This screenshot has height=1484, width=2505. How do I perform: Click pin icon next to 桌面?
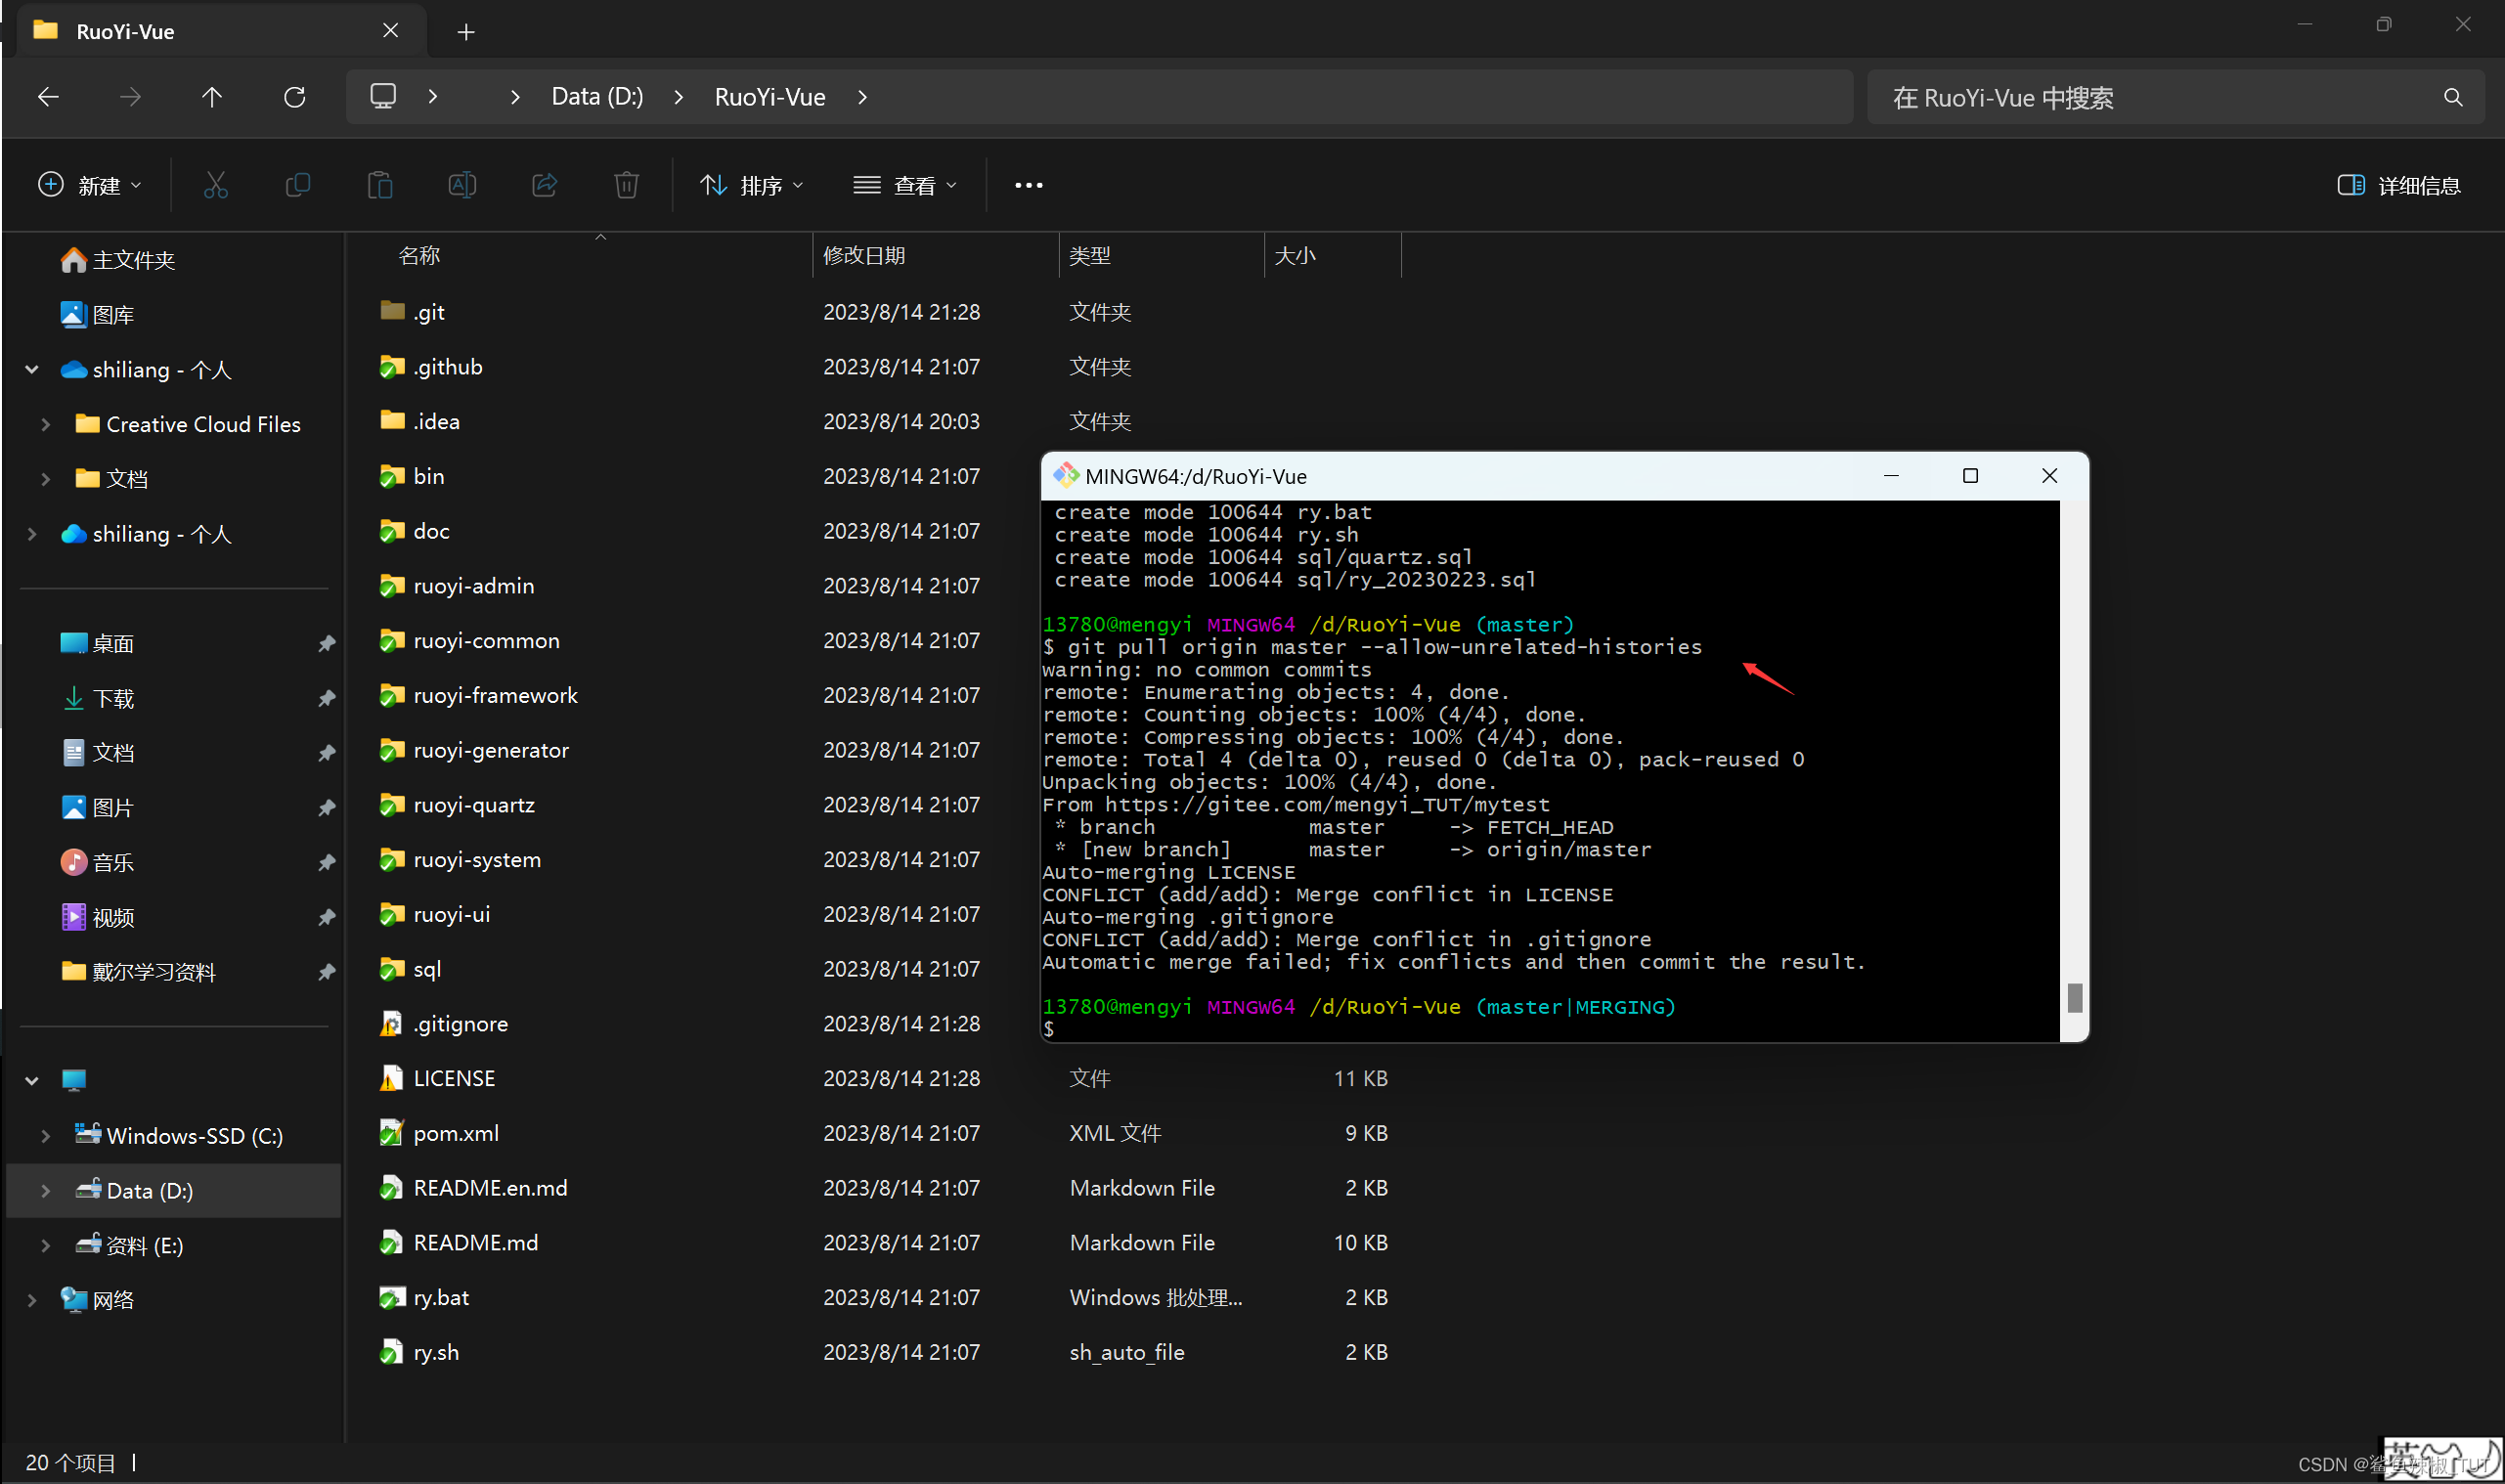[326, 643]
